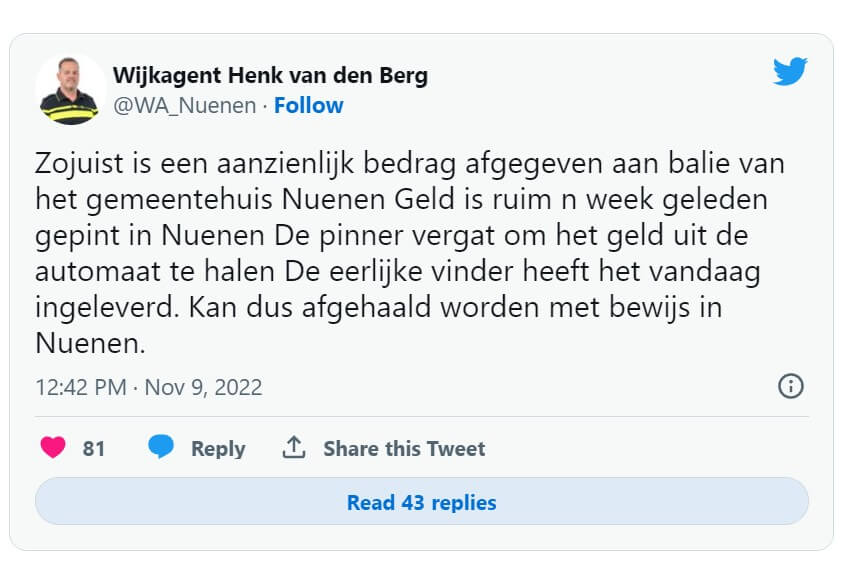849x566 pixels.
Task: Open the Read 43 replies button
Action: point(421,502)
